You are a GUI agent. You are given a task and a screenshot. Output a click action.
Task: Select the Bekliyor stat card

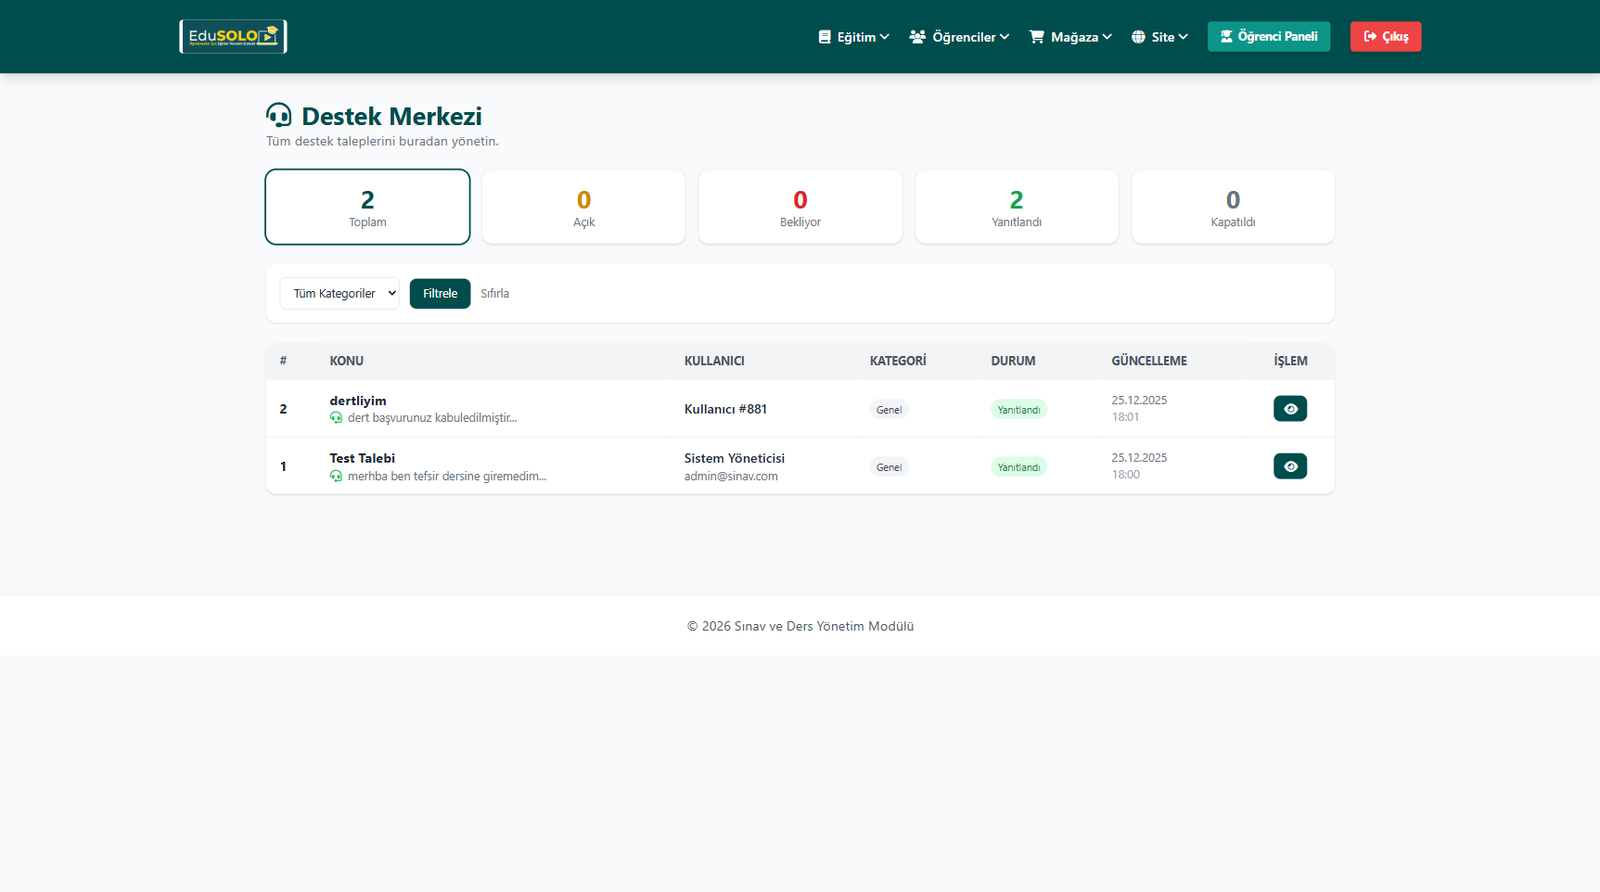(800, 207)
